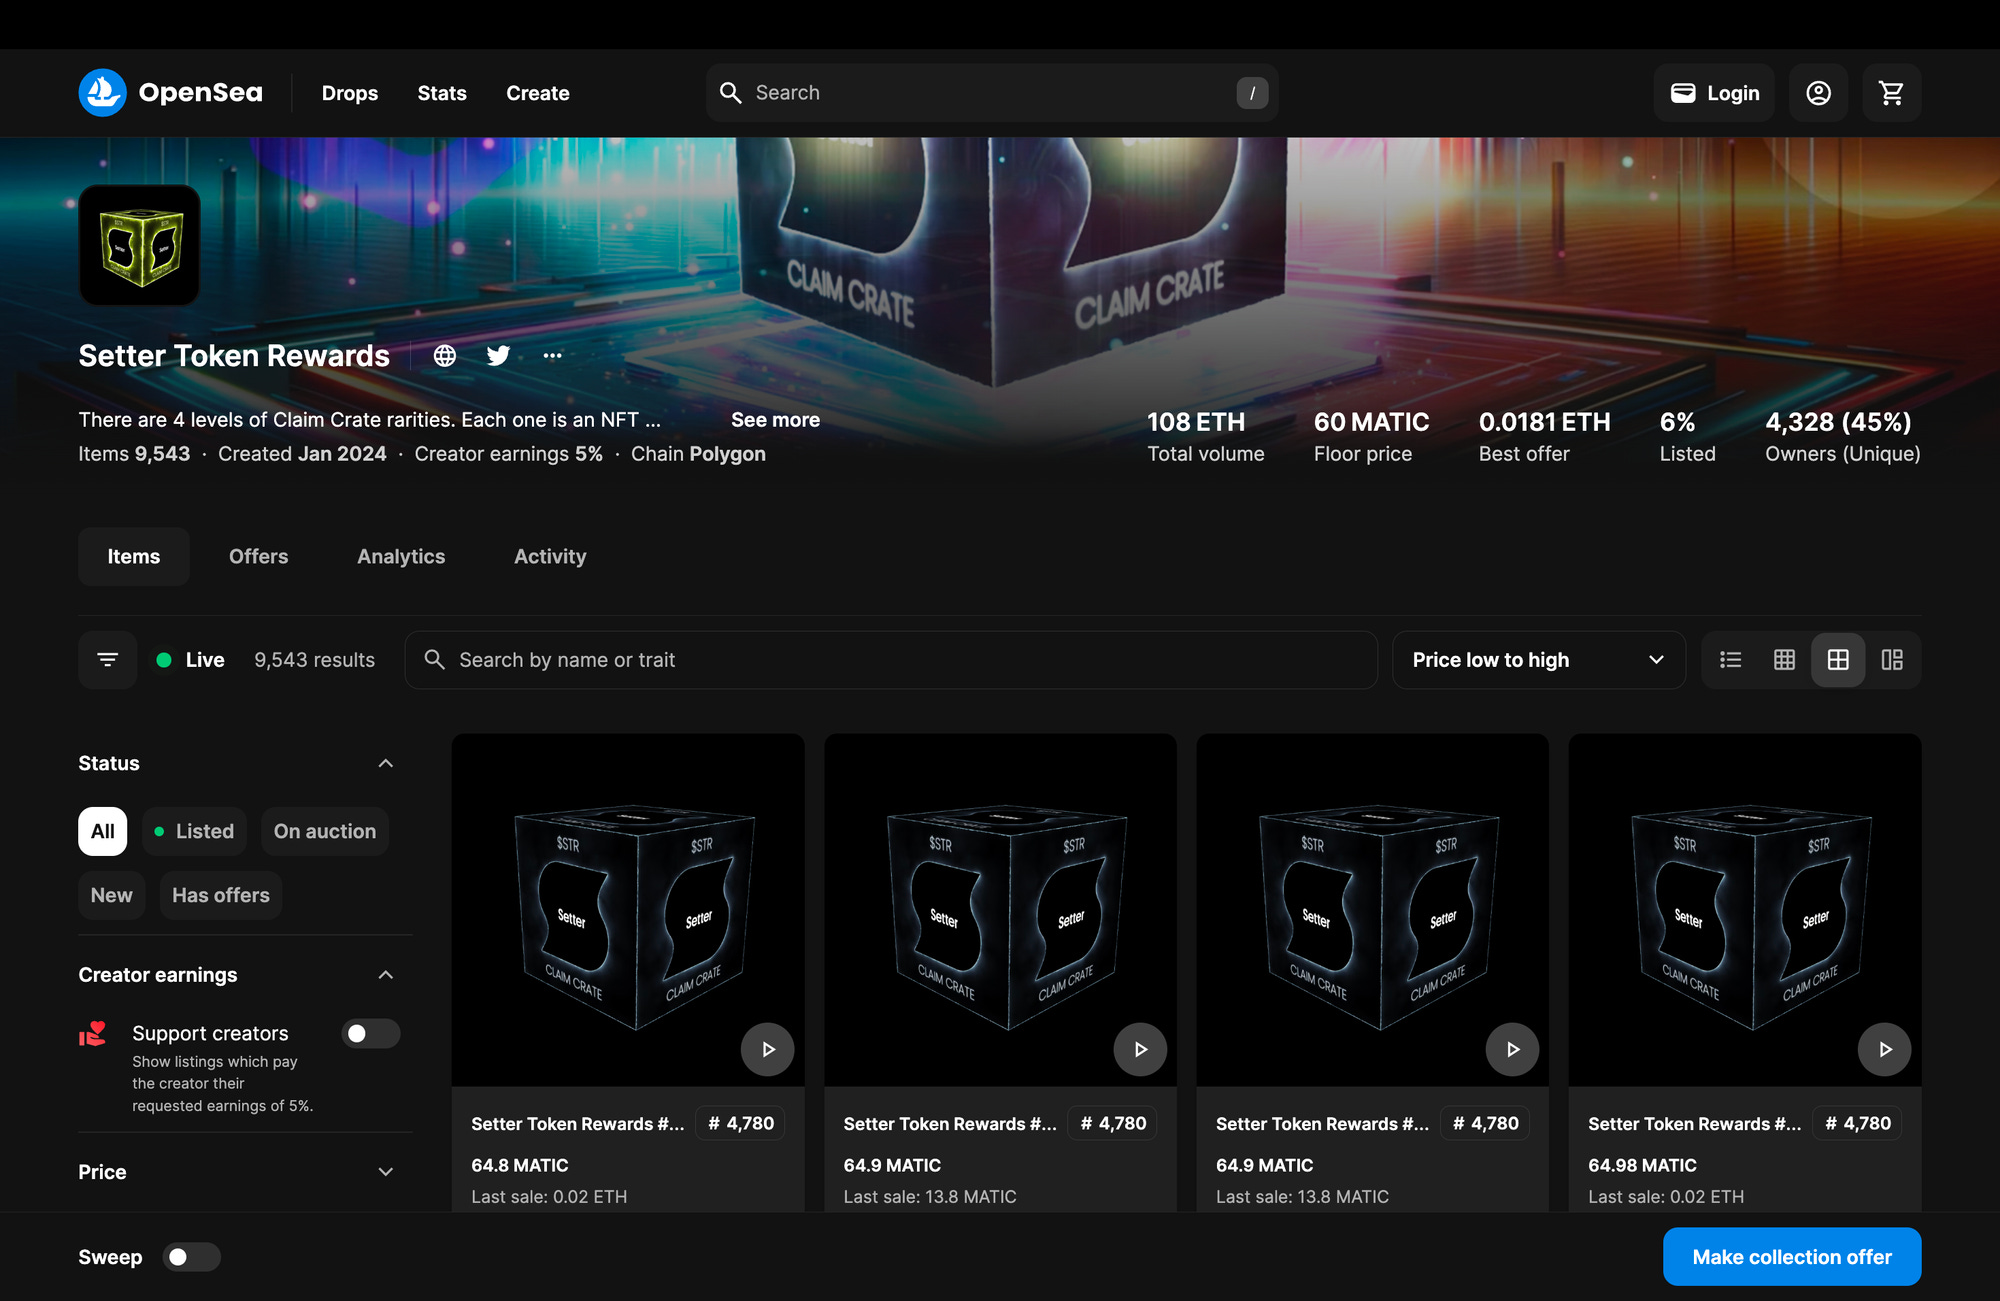Select the New status filter
The image size is (2000, 1301).
112,895
